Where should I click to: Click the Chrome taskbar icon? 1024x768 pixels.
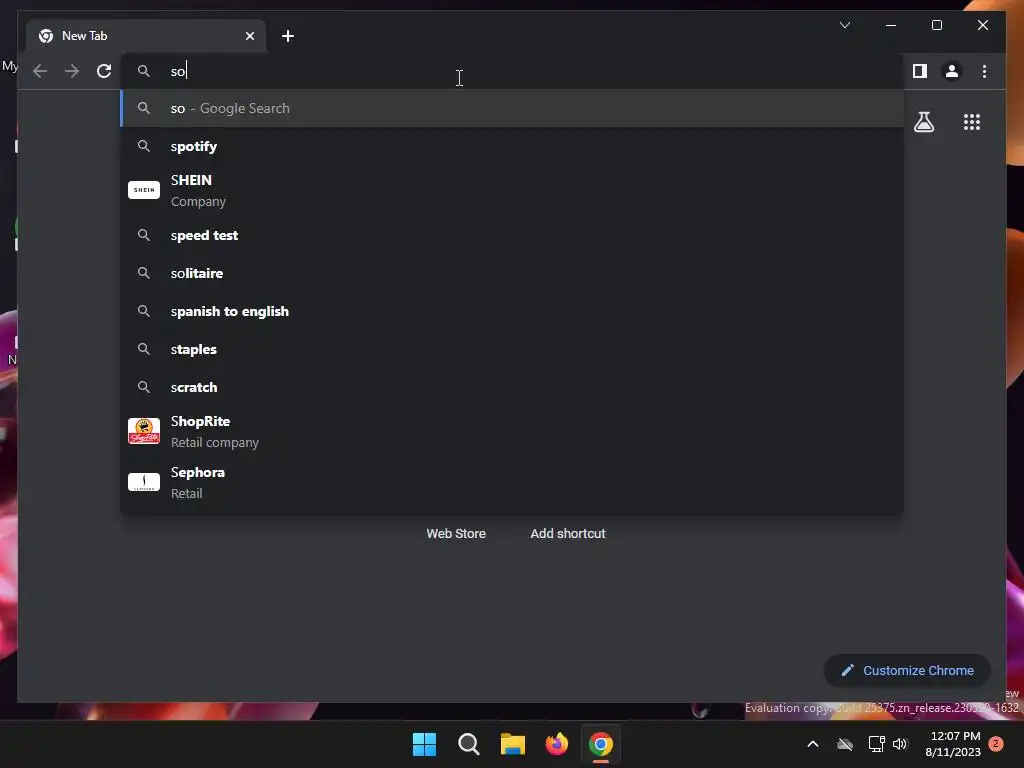[601, 744]
